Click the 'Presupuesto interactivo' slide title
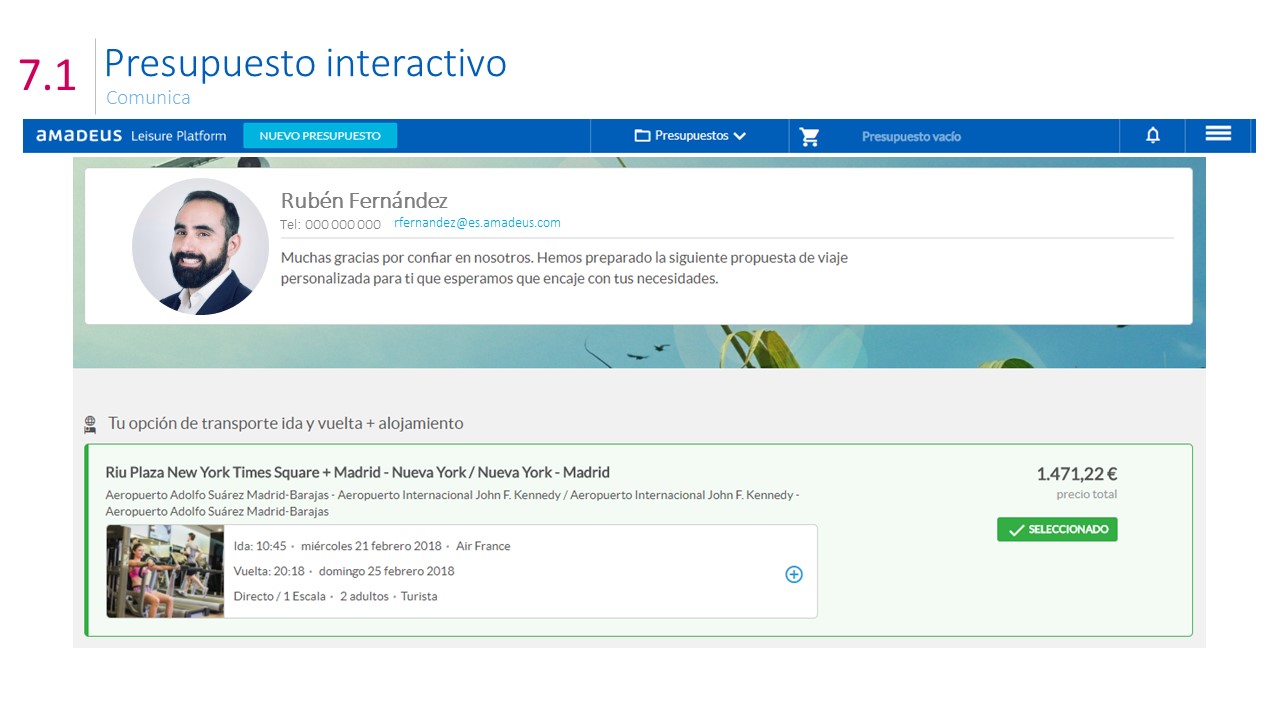This screenshot has width=1280, height=720. [x=305, y=63]
